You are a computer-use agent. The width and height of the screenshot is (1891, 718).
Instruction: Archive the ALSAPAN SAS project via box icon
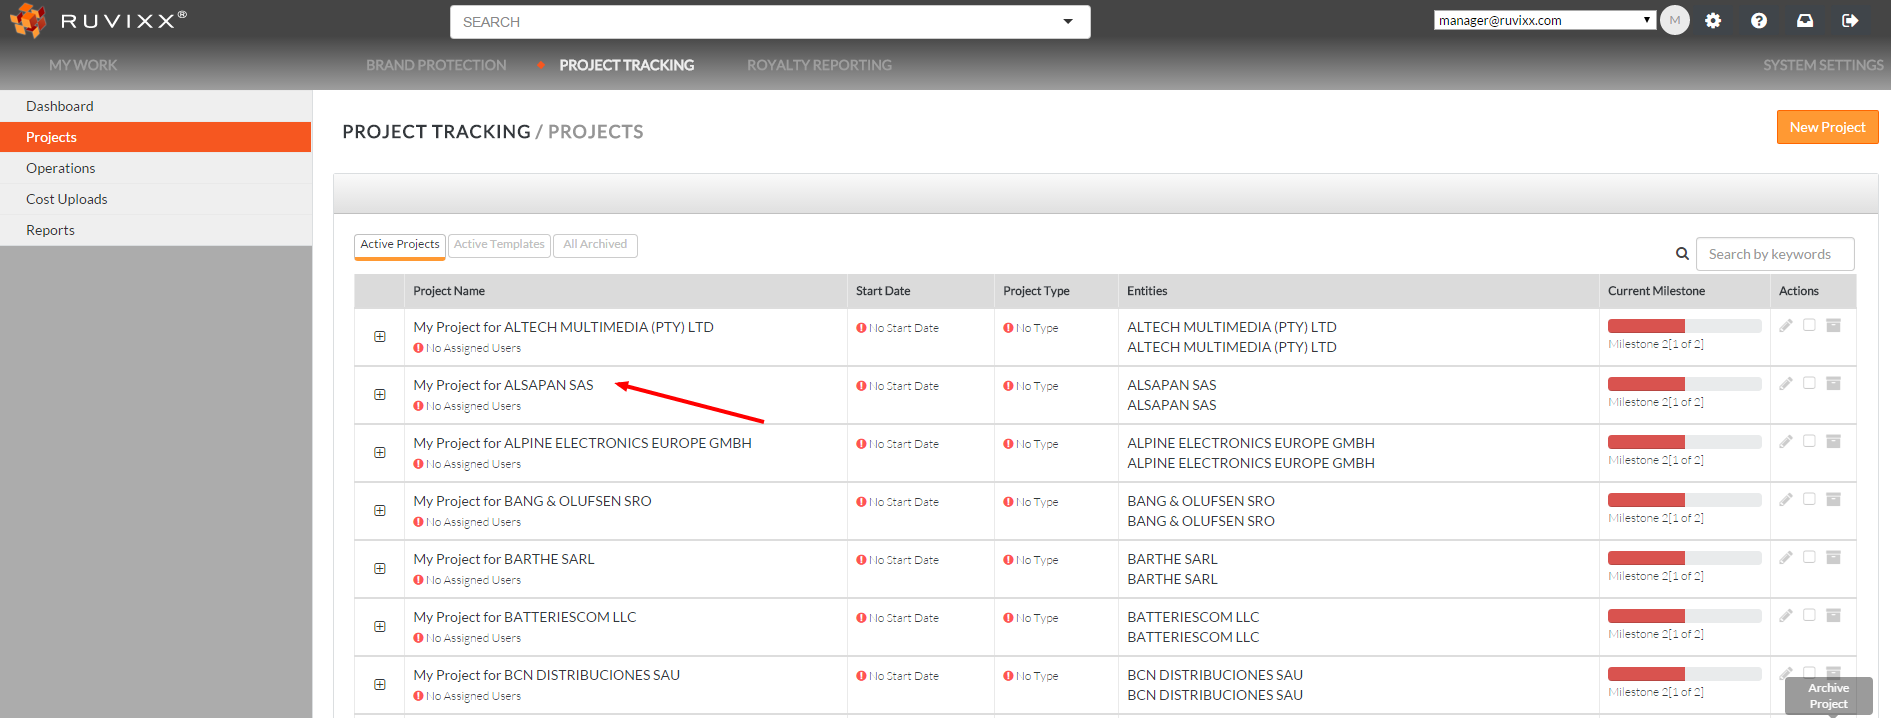(x=1833, y=383)
